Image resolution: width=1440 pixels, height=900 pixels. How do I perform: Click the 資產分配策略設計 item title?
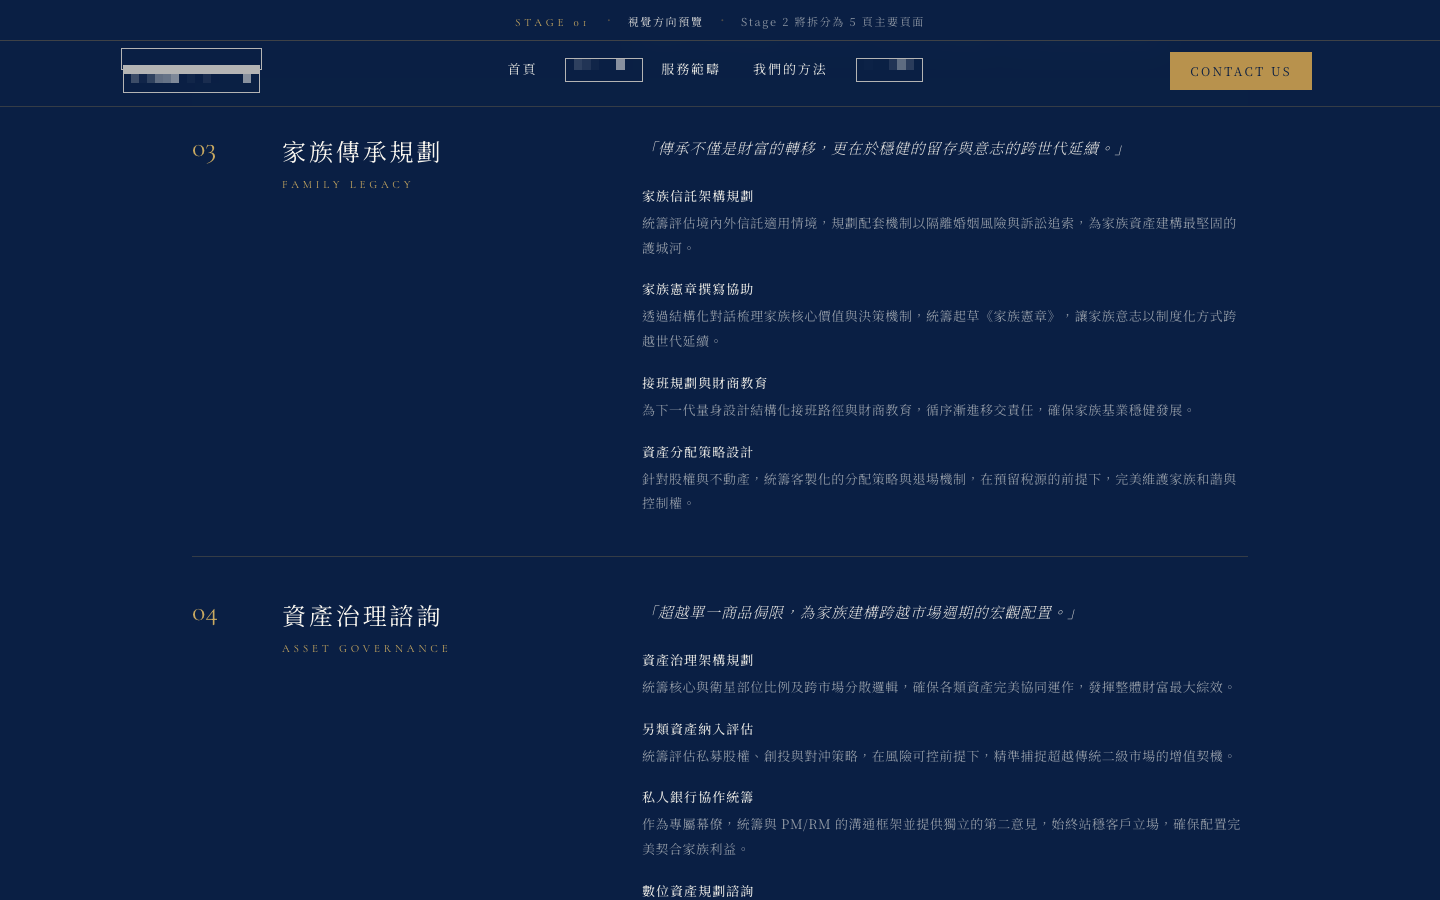click(698, 452)
